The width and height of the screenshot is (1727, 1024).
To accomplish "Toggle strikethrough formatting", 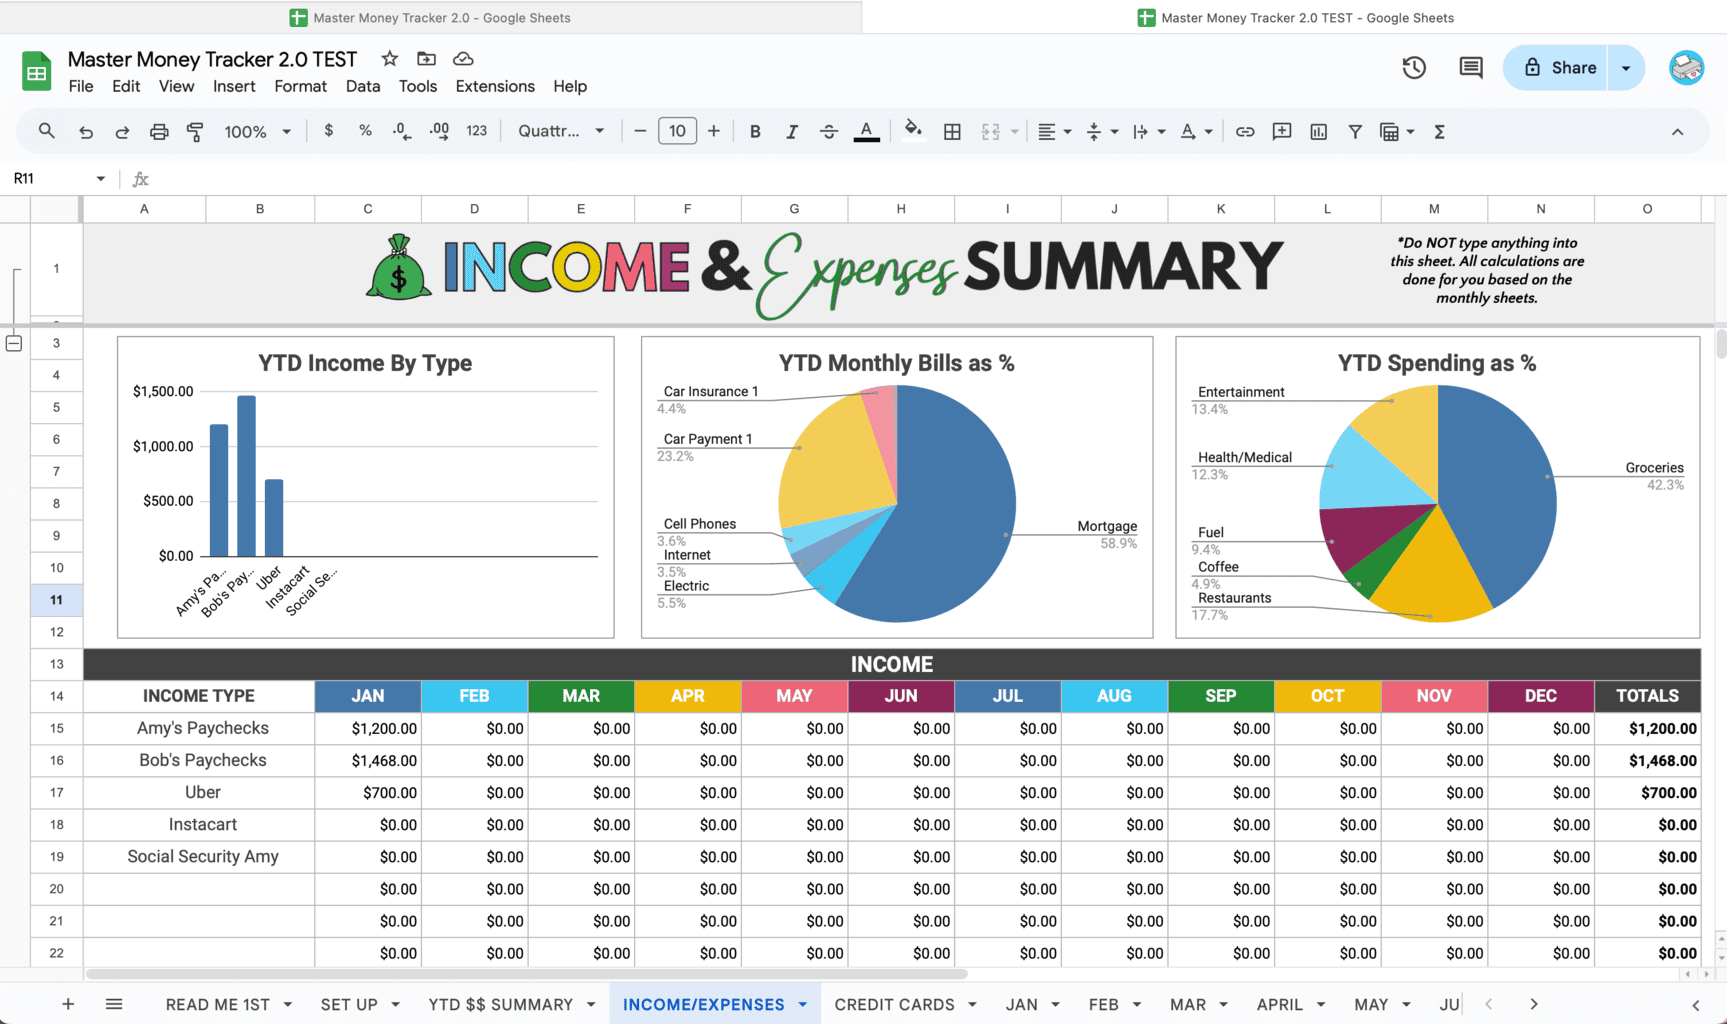I will [829, 131].
